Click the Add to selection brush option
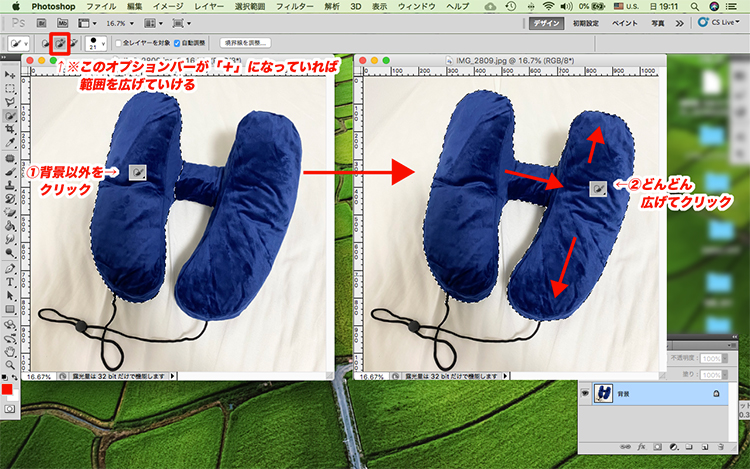The width and height of the screenshot is (750, 469). click(x=61, y=43)
